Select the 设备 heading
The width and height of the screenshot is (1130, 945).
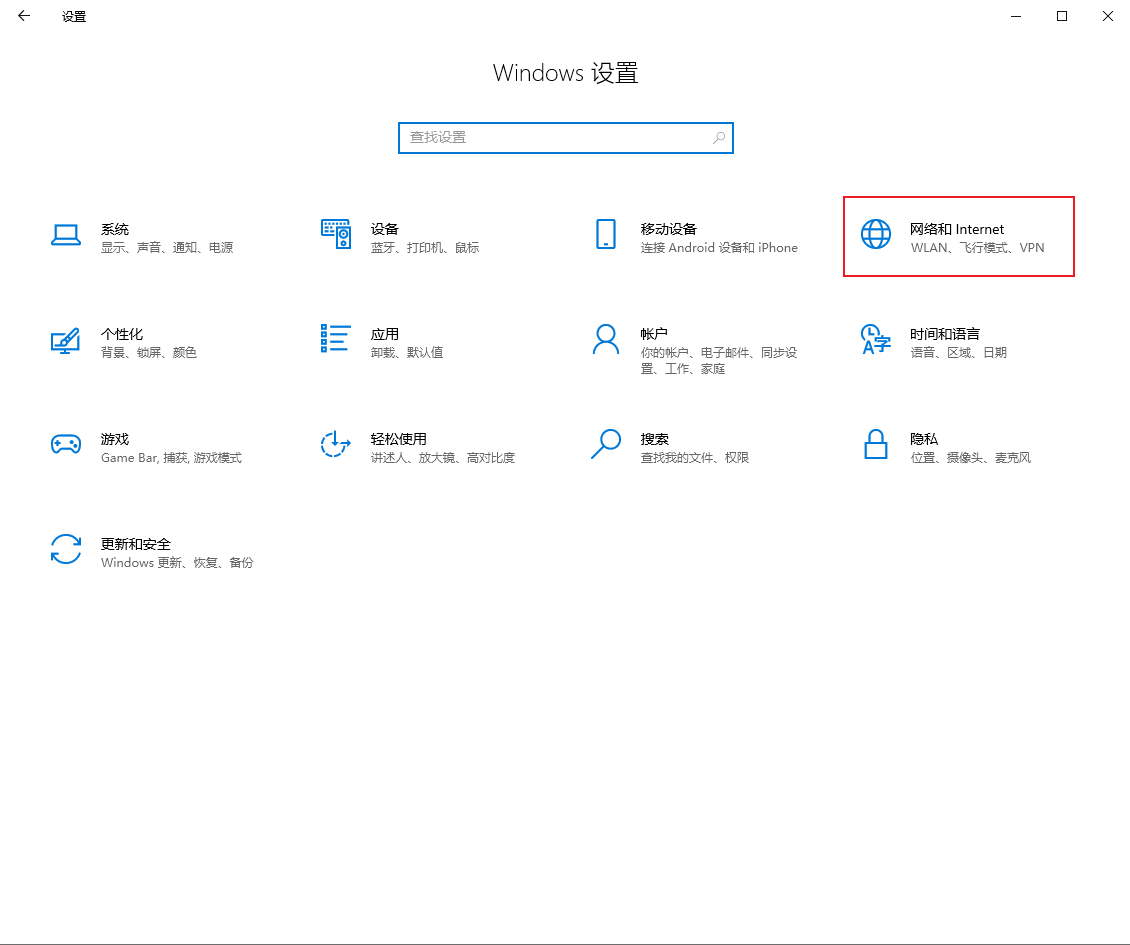click(384, 229)
